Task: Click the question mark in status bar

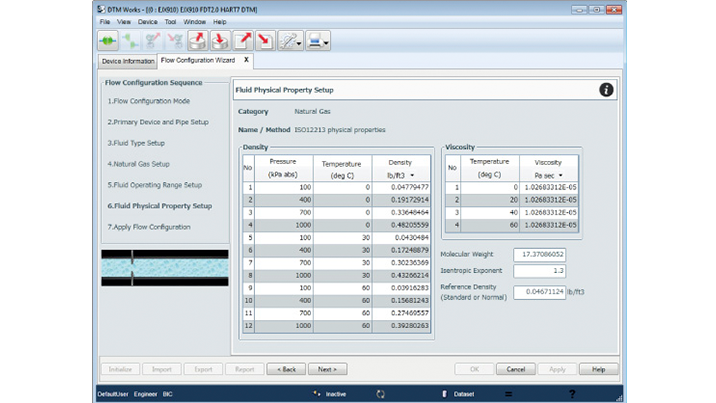Action: click(x=572, y=394)
